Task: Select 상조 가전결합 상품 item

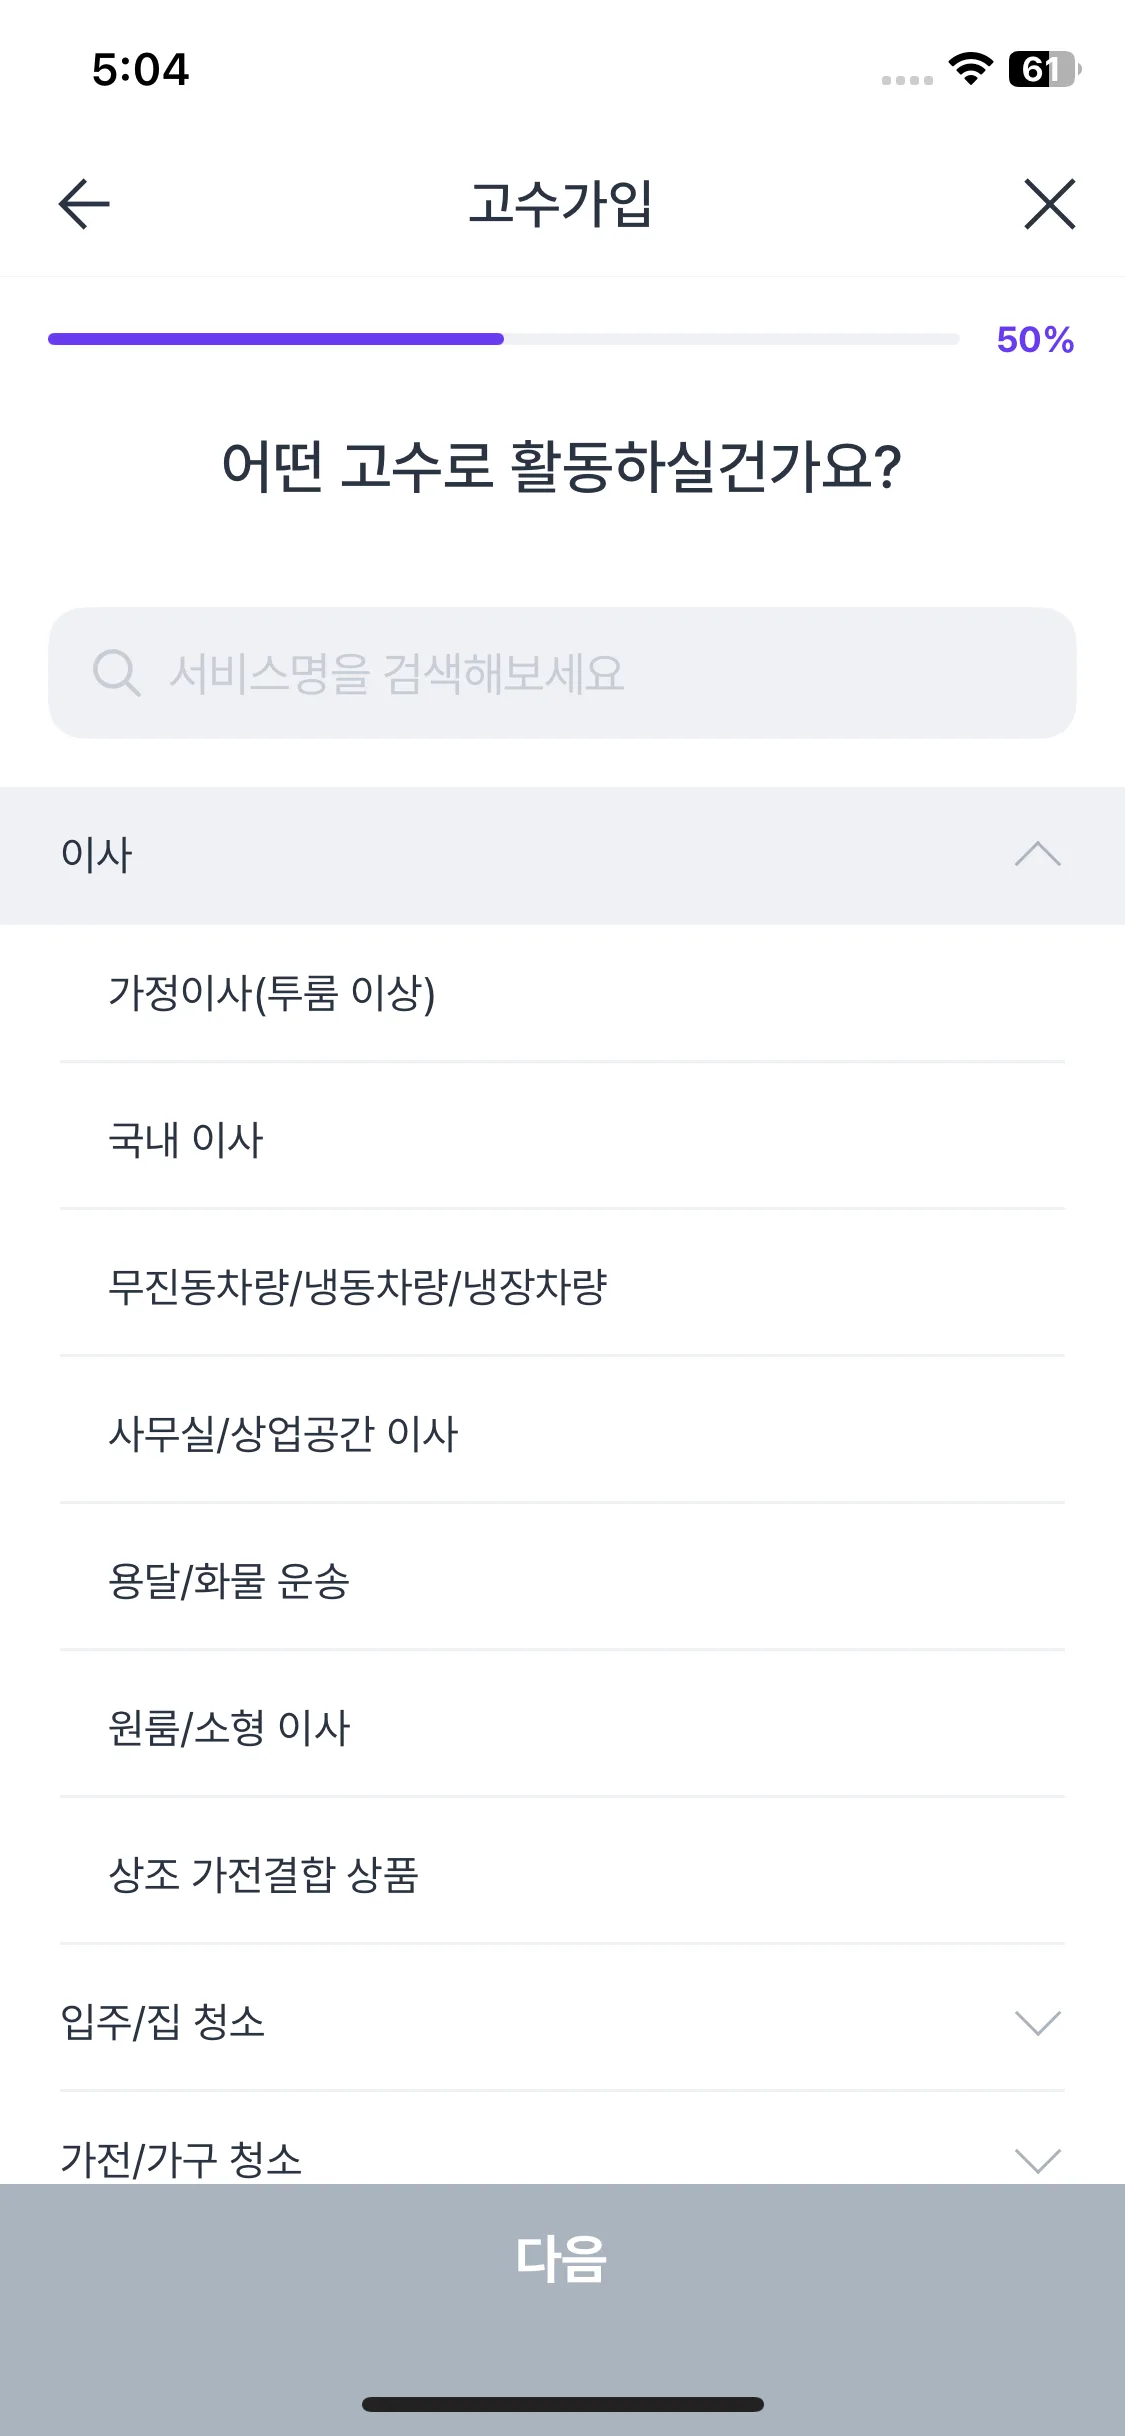Action: pos(263,1875)
